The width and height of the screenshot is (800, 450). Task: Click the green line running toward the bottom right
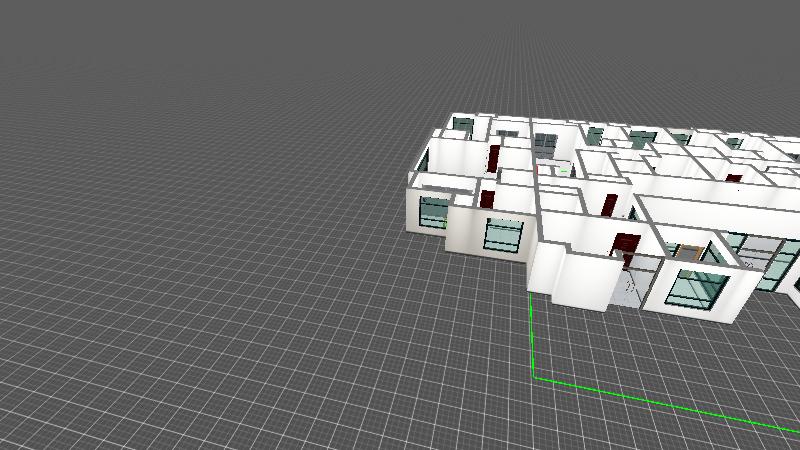point(670,405)
